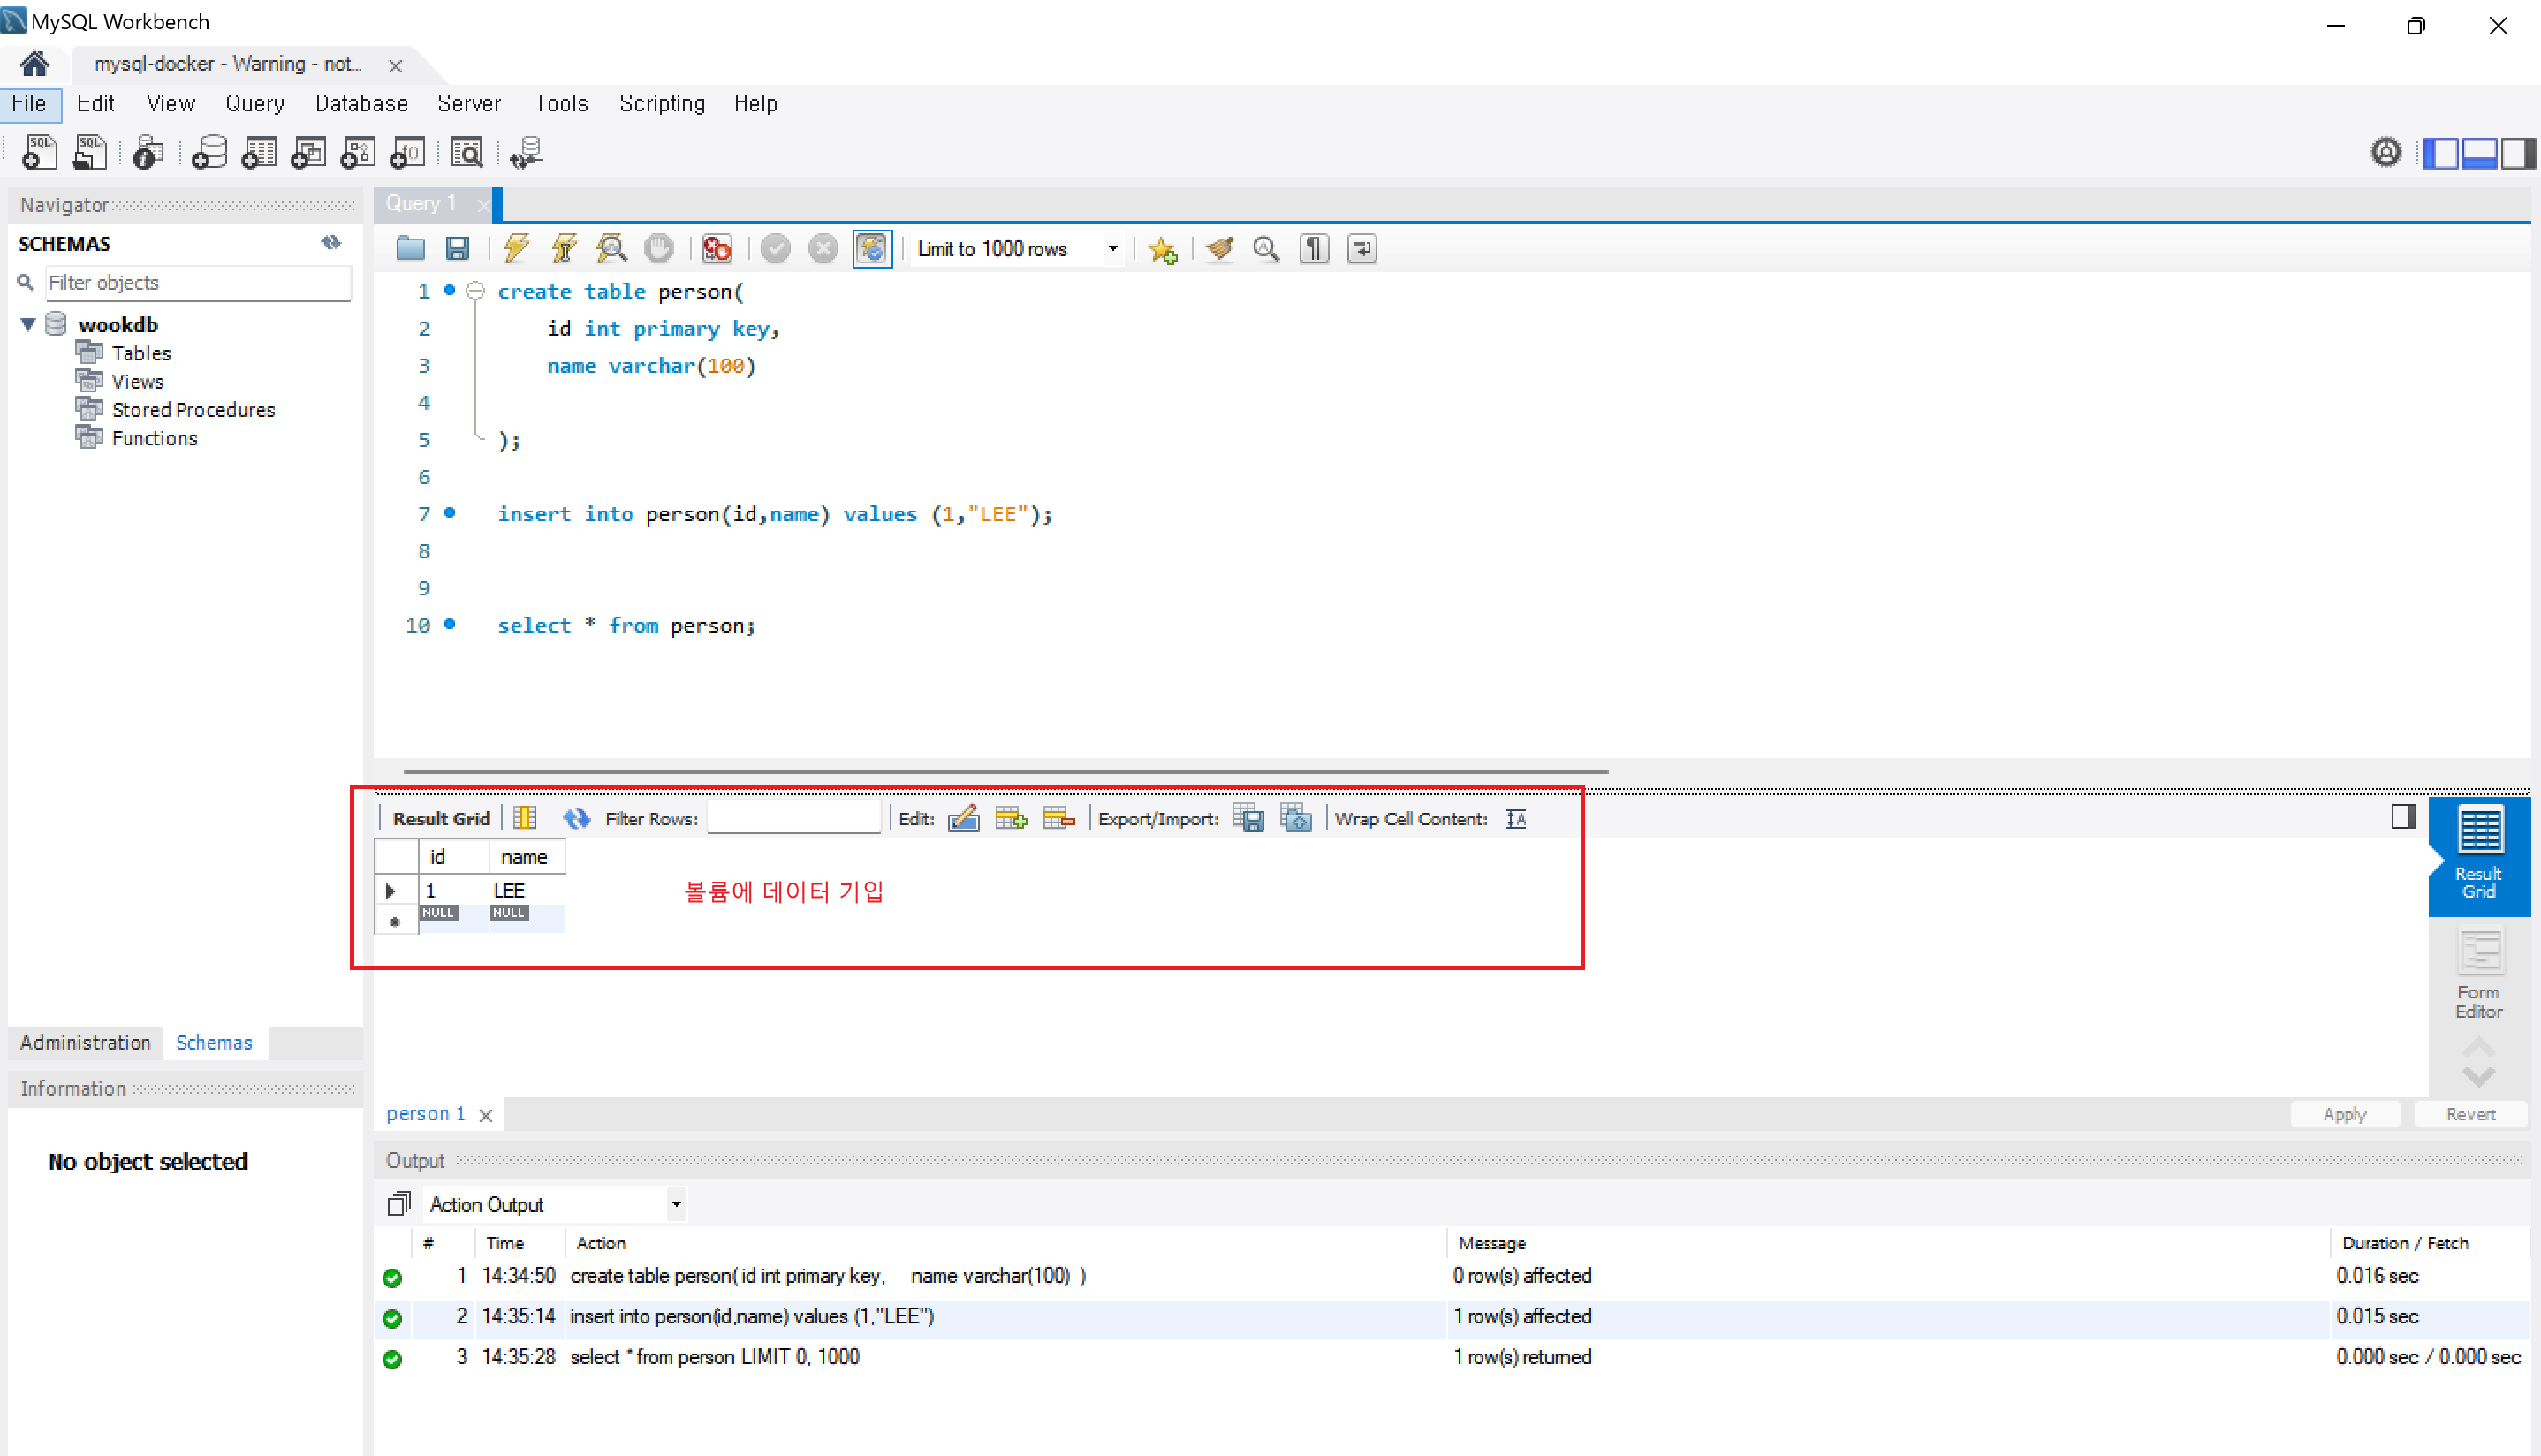
Task: Open the Limit to 1000 rows dropdown
Action: (x=1112, y=248)
